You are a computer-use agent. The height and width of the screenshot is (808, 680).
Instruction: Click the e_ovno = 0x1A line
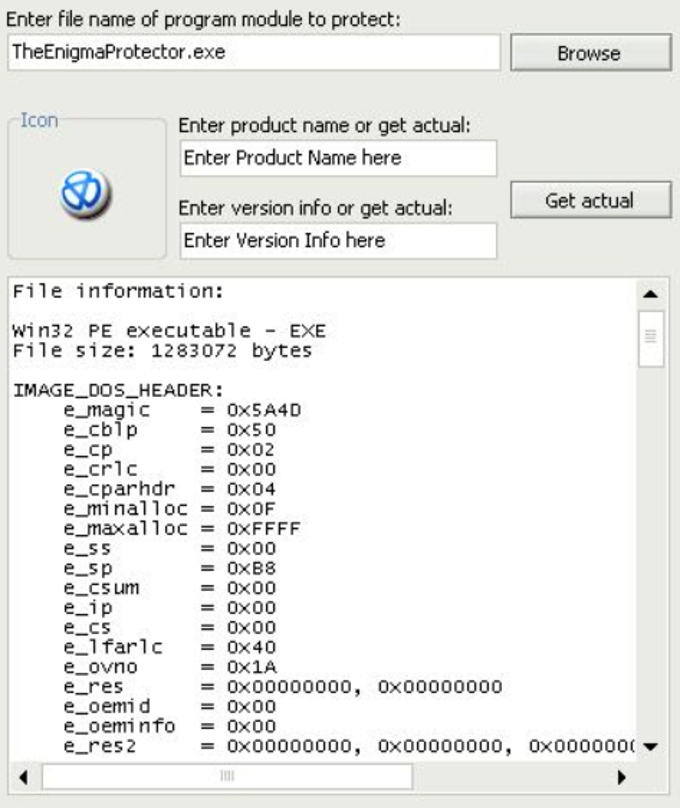[x=170, y=667]
